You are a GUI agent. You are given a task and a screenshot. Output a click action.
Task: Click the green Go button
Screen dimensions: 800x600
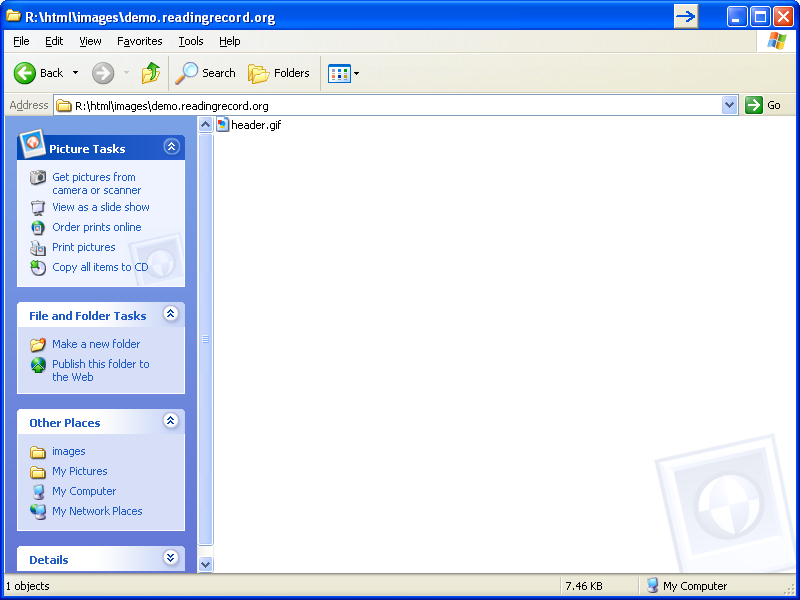pyautogui.click(x=763, y=105)
